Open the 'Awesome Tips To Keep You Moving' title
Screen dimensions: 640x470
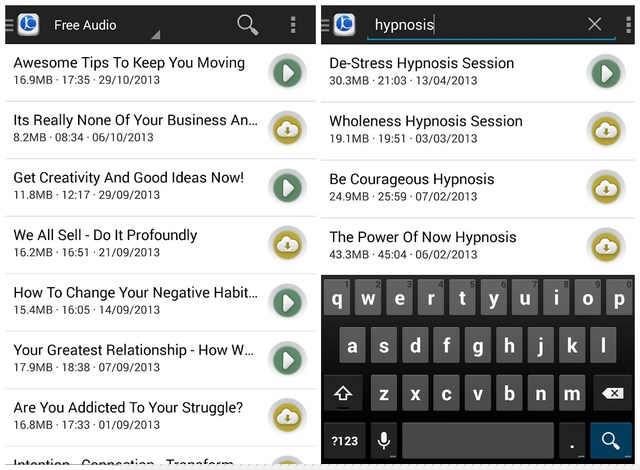[129, 63]
